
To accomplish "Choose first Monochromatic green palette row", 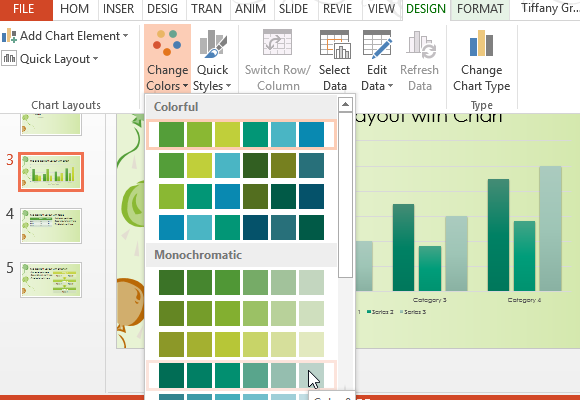I will click(241, 282).
